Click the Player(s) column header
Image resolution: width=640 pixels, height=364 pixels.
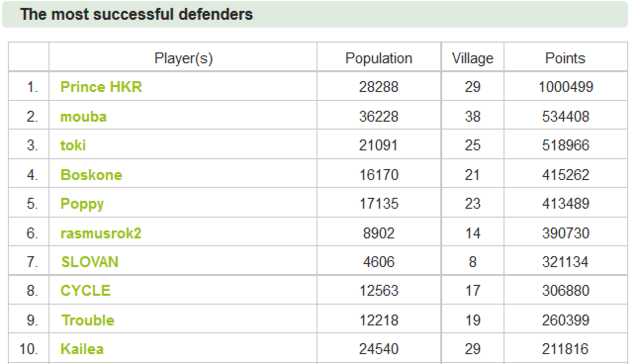[x=183, y=58]
